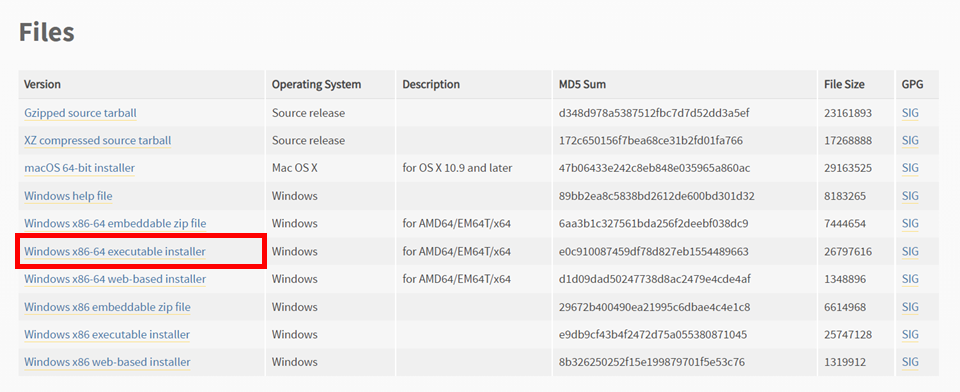
Task: Click file size 23161893
Action: click(848, 113)
